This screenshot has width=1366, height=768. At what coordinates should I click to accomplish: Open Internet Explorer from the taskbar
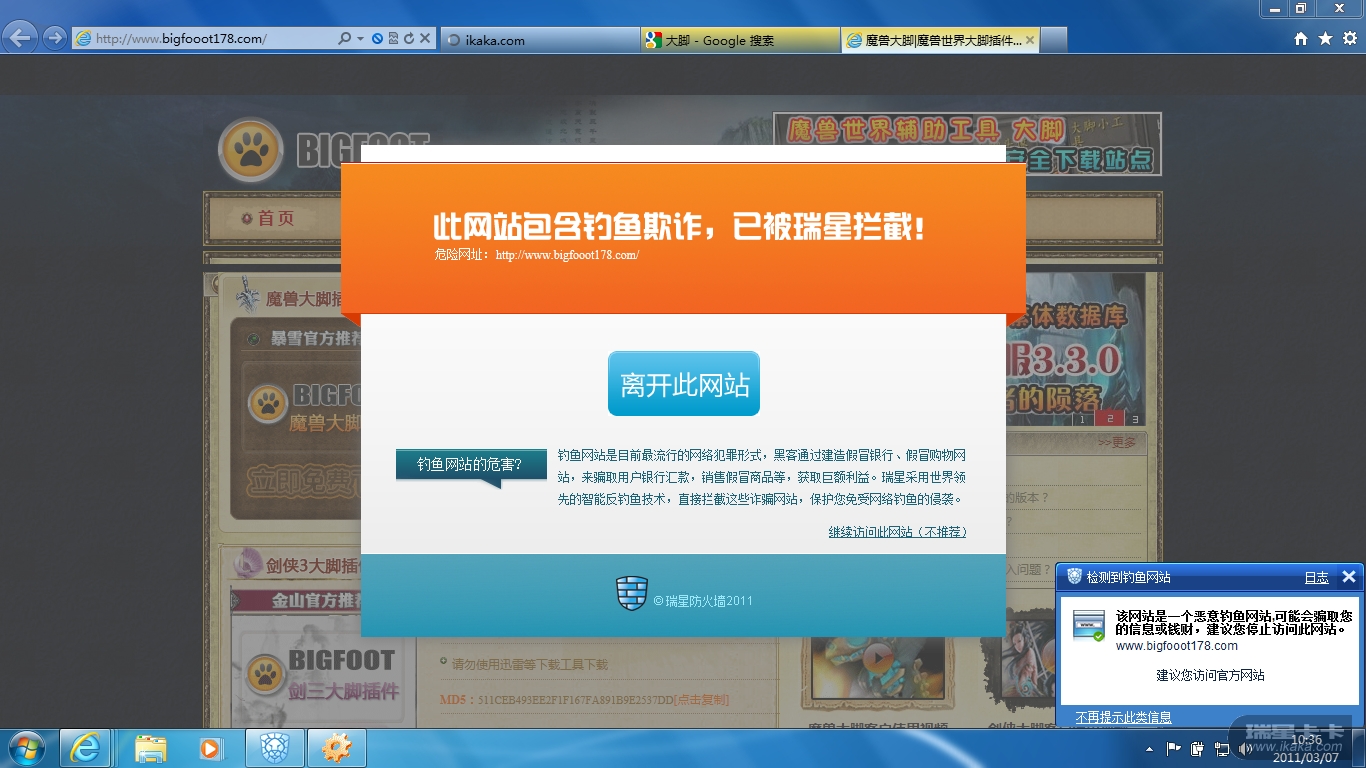85,748
